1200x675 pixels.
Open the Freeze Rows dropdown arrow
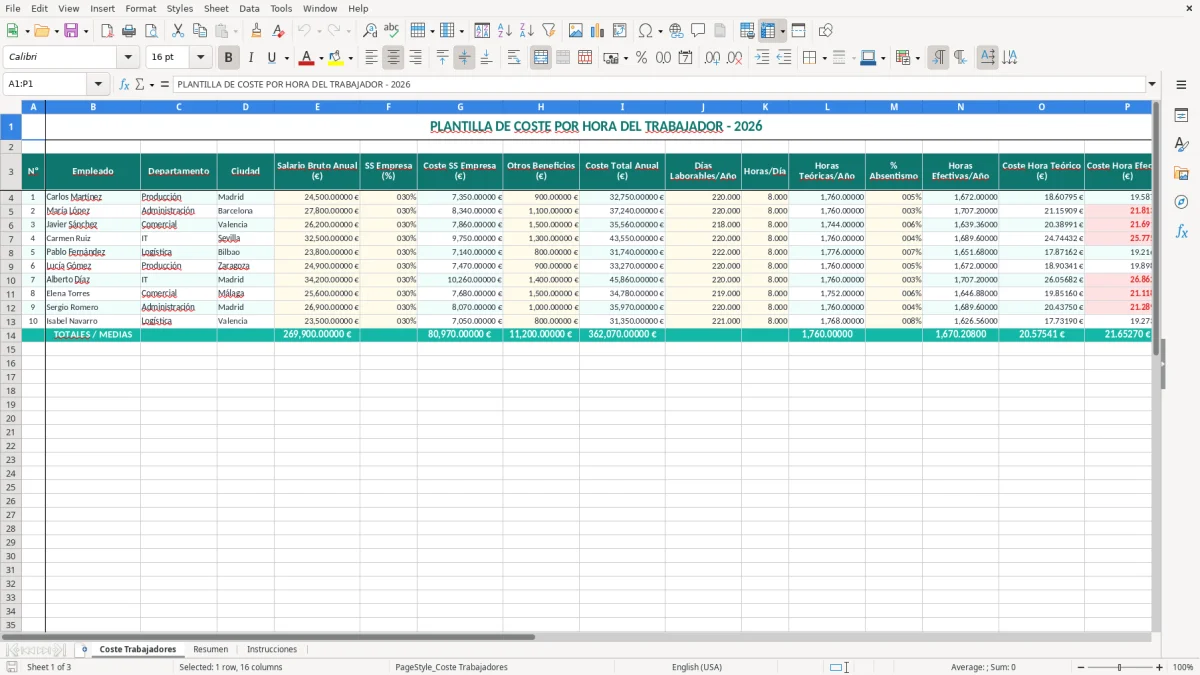783,31
